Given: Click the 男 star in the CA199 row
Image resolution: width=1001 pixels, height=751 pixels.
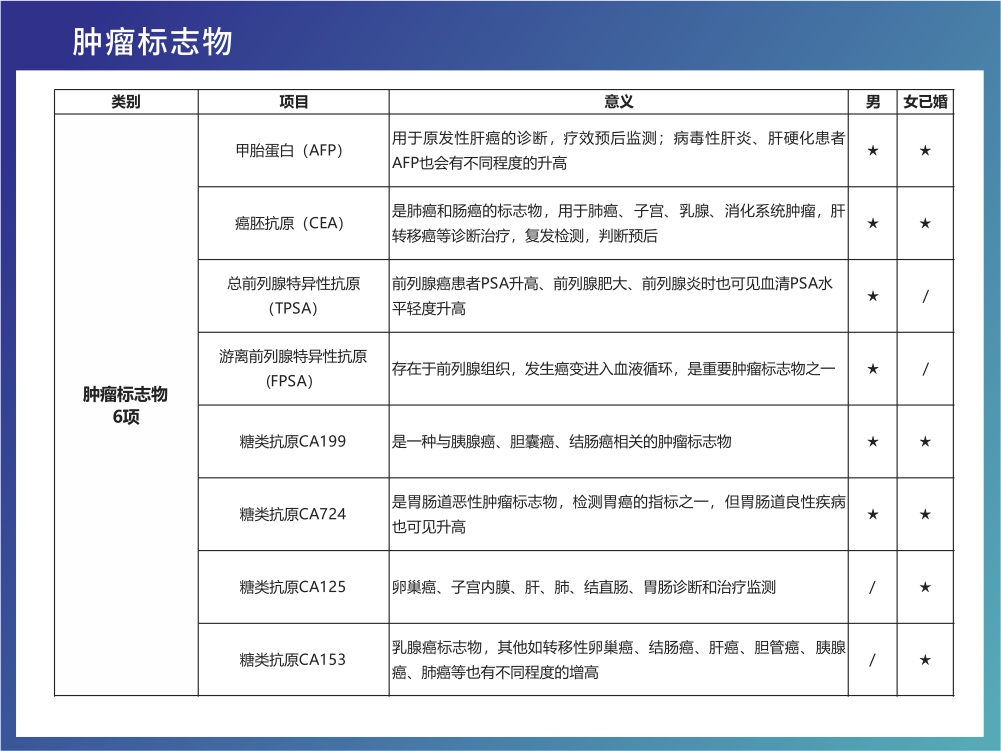Looking at the screenshot, I should 873,442.
